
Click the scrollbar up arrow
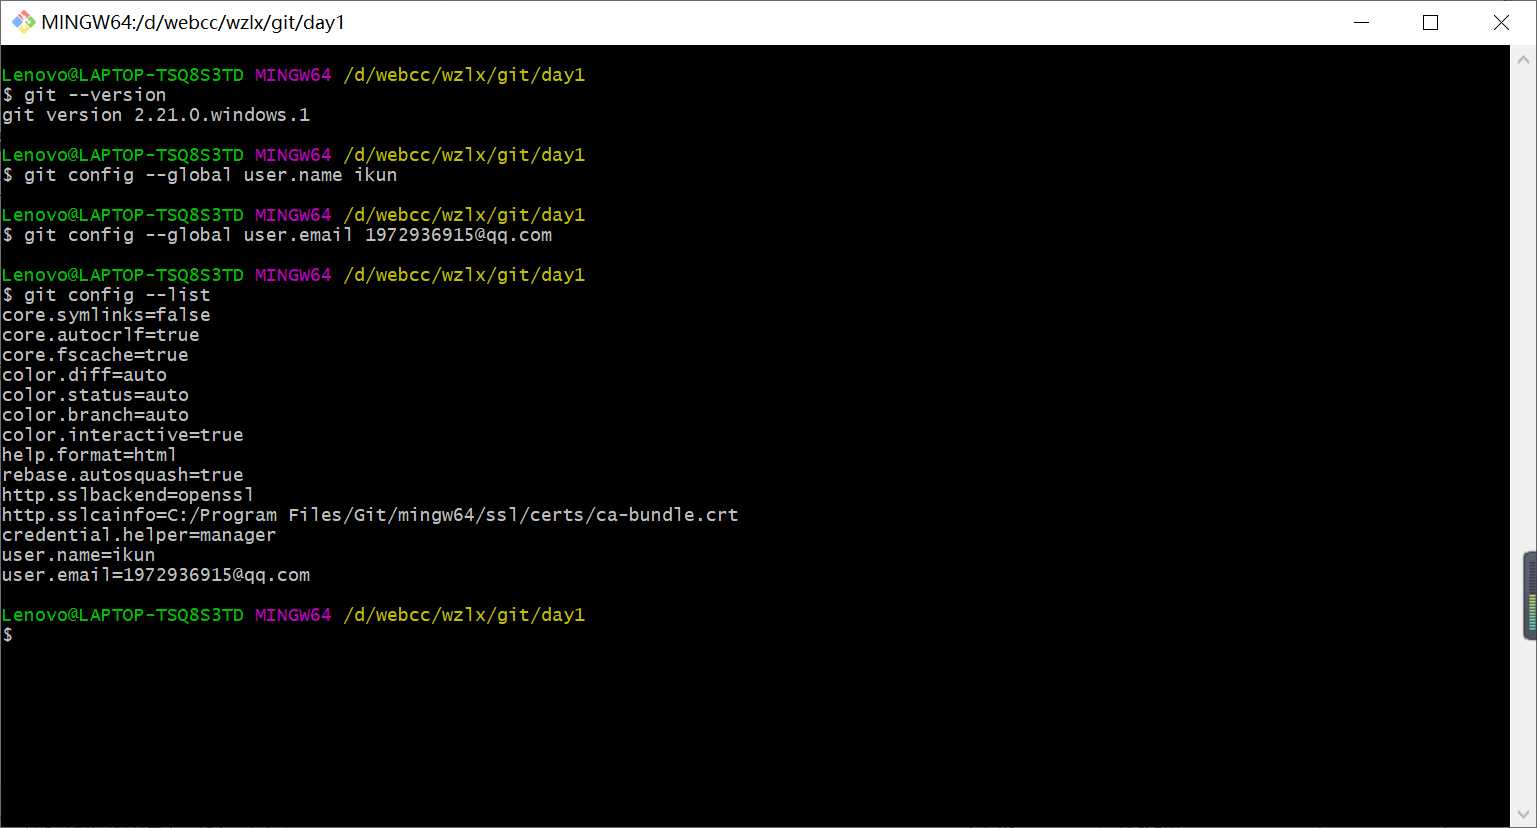[x=1523, y=59]
